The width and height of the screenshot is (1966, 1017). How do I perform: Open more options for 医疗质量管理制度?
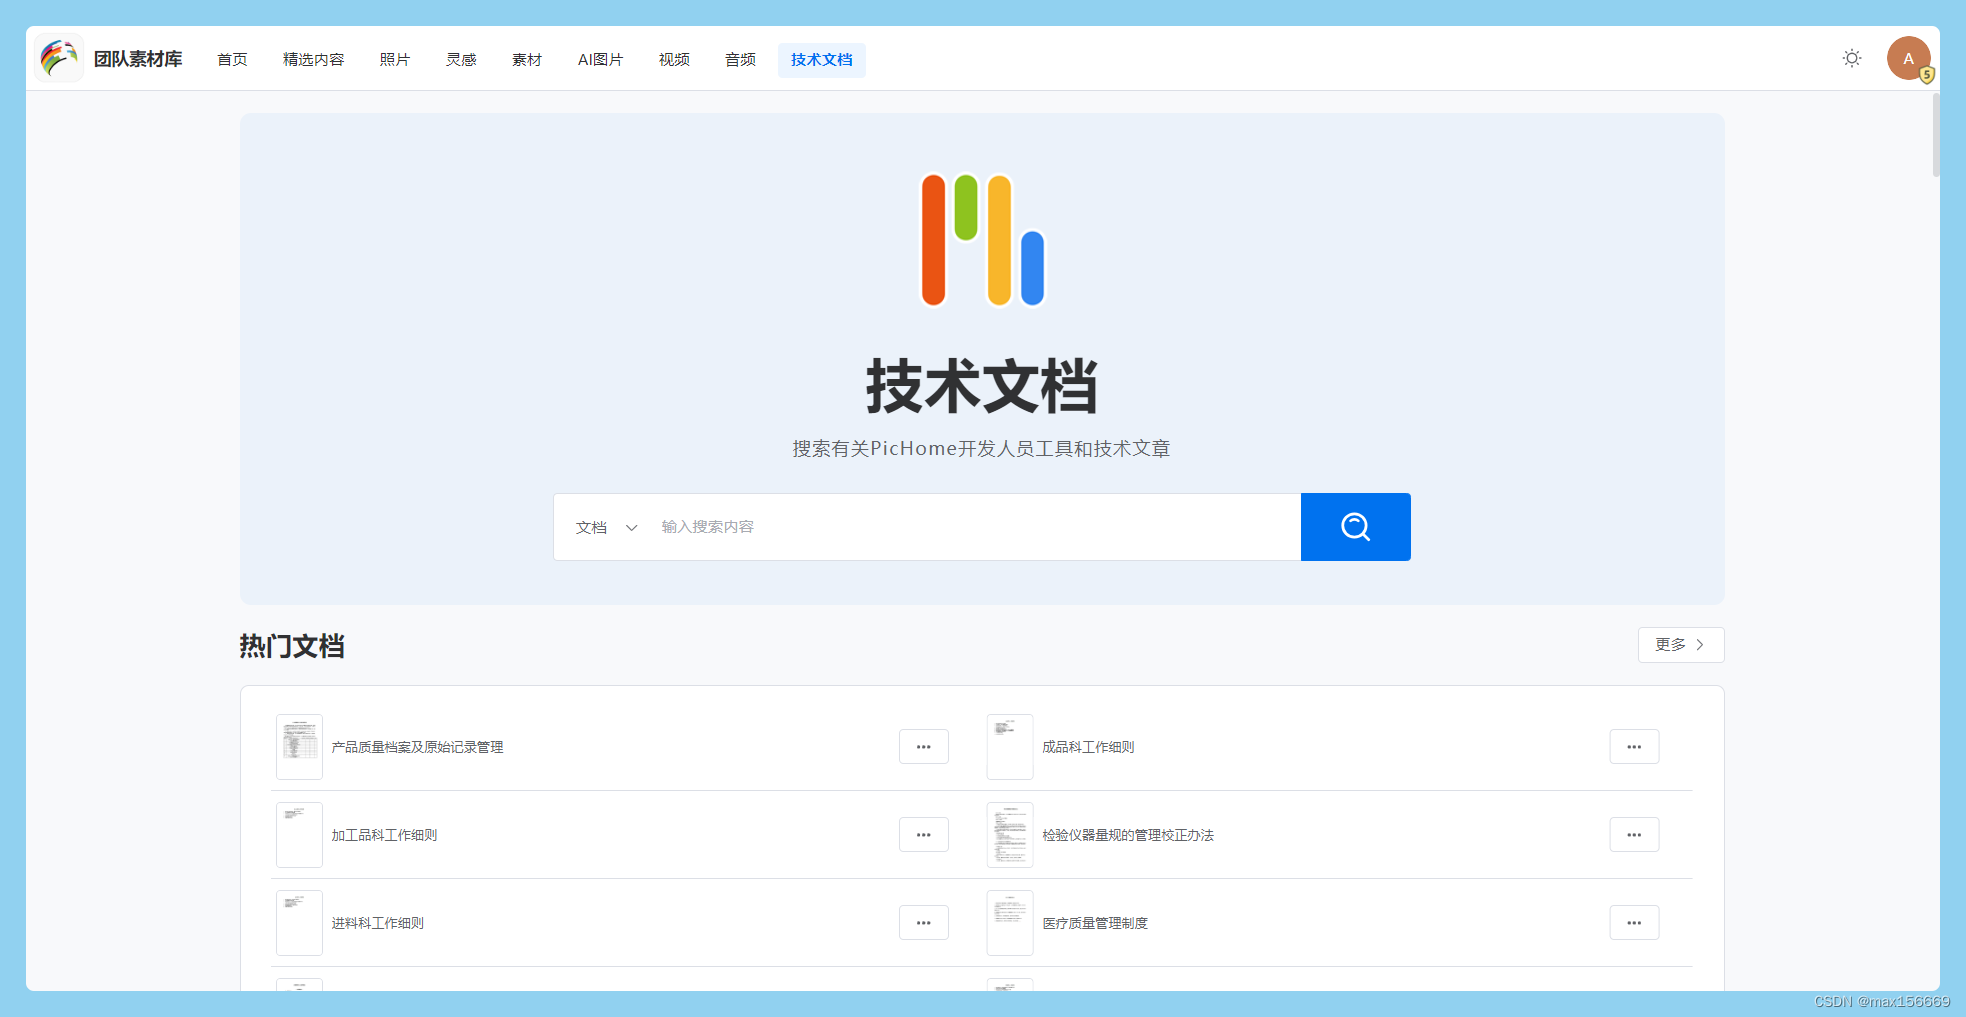(x=1634, y=922)
